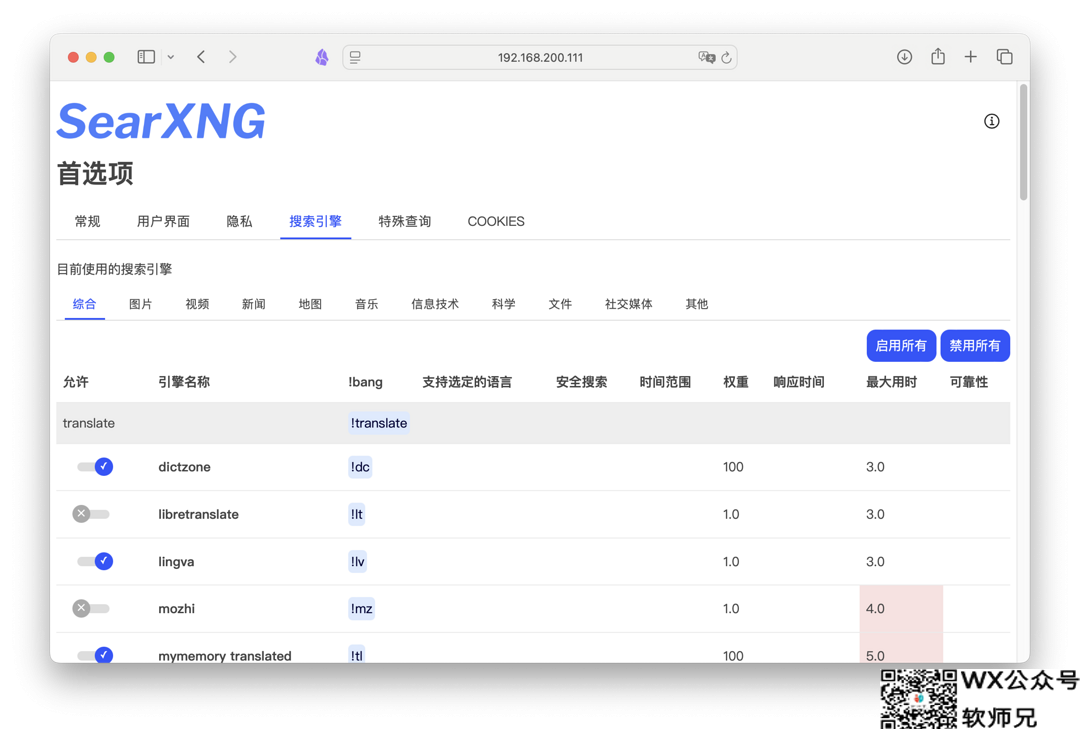Open a new tab with plus icon
The height and width of the screenshot is (729, 1080).
(x=970, y=57)
